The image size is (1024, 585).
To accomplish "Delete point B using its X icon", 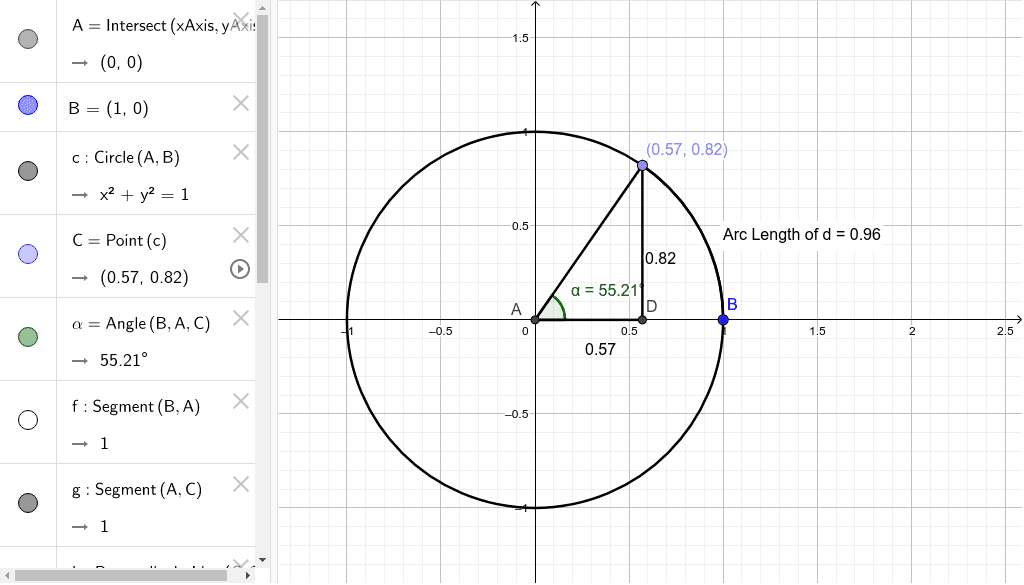I will click(x=240, y=103).
